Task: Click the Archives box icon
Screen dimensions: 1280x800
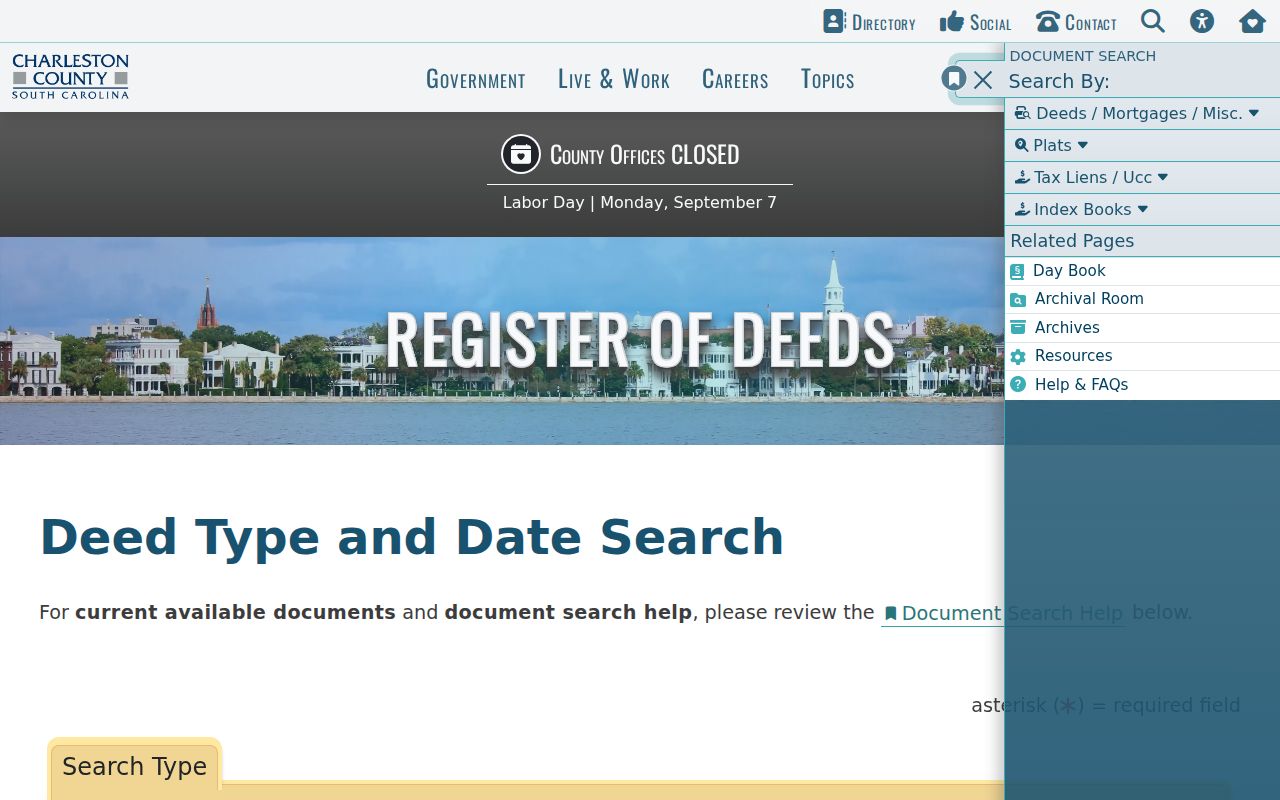Action: coord(1018,327)
